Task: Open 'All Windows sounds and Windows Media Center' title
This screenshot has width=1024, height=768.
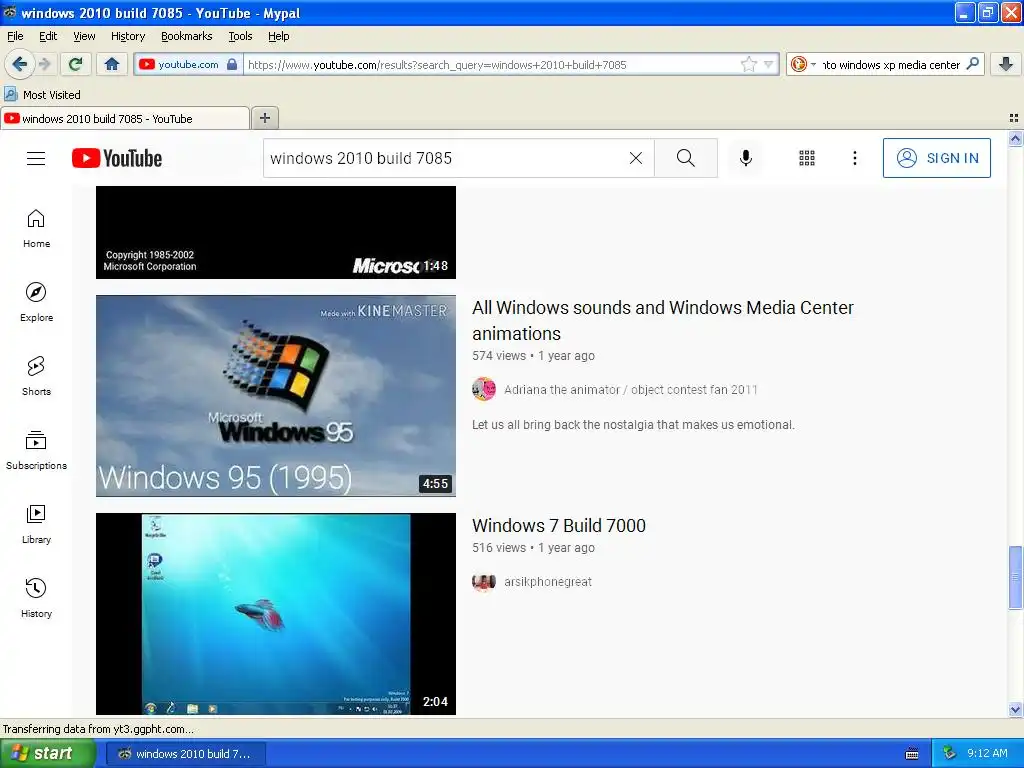Action: [663, 321]
